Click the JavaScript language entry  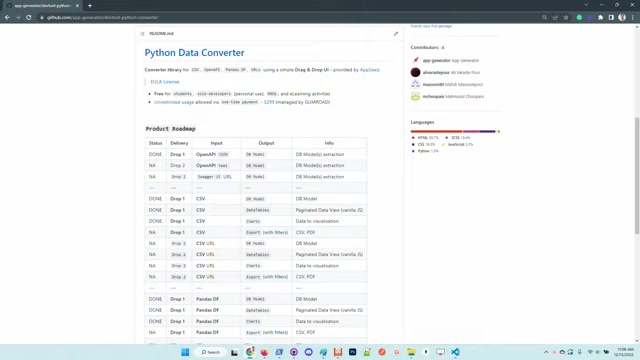pos(458,144)
